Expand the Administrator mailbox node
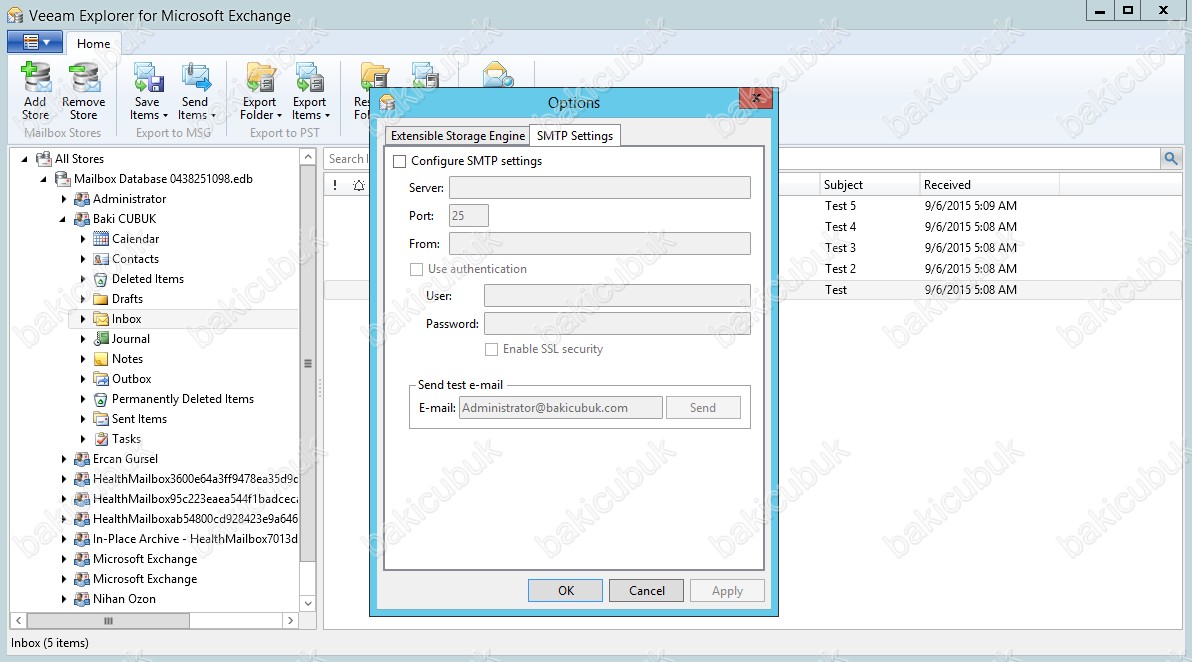Image resolution: width=1192 pixels, height=662 pixels. 64,199
